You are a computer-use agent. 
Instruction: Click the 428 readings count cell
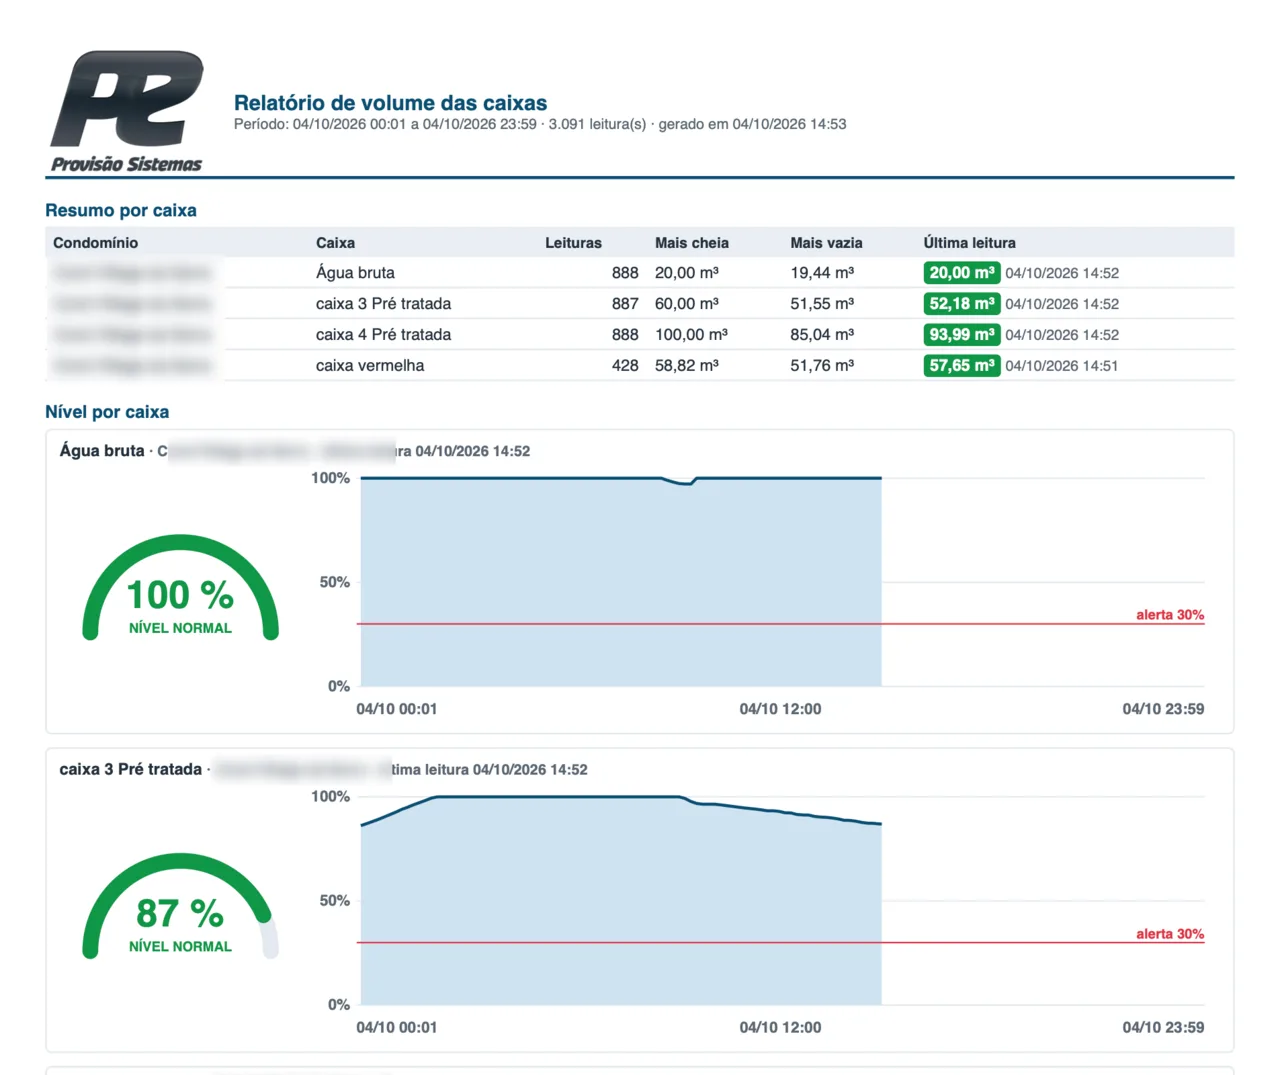point(625,366)
